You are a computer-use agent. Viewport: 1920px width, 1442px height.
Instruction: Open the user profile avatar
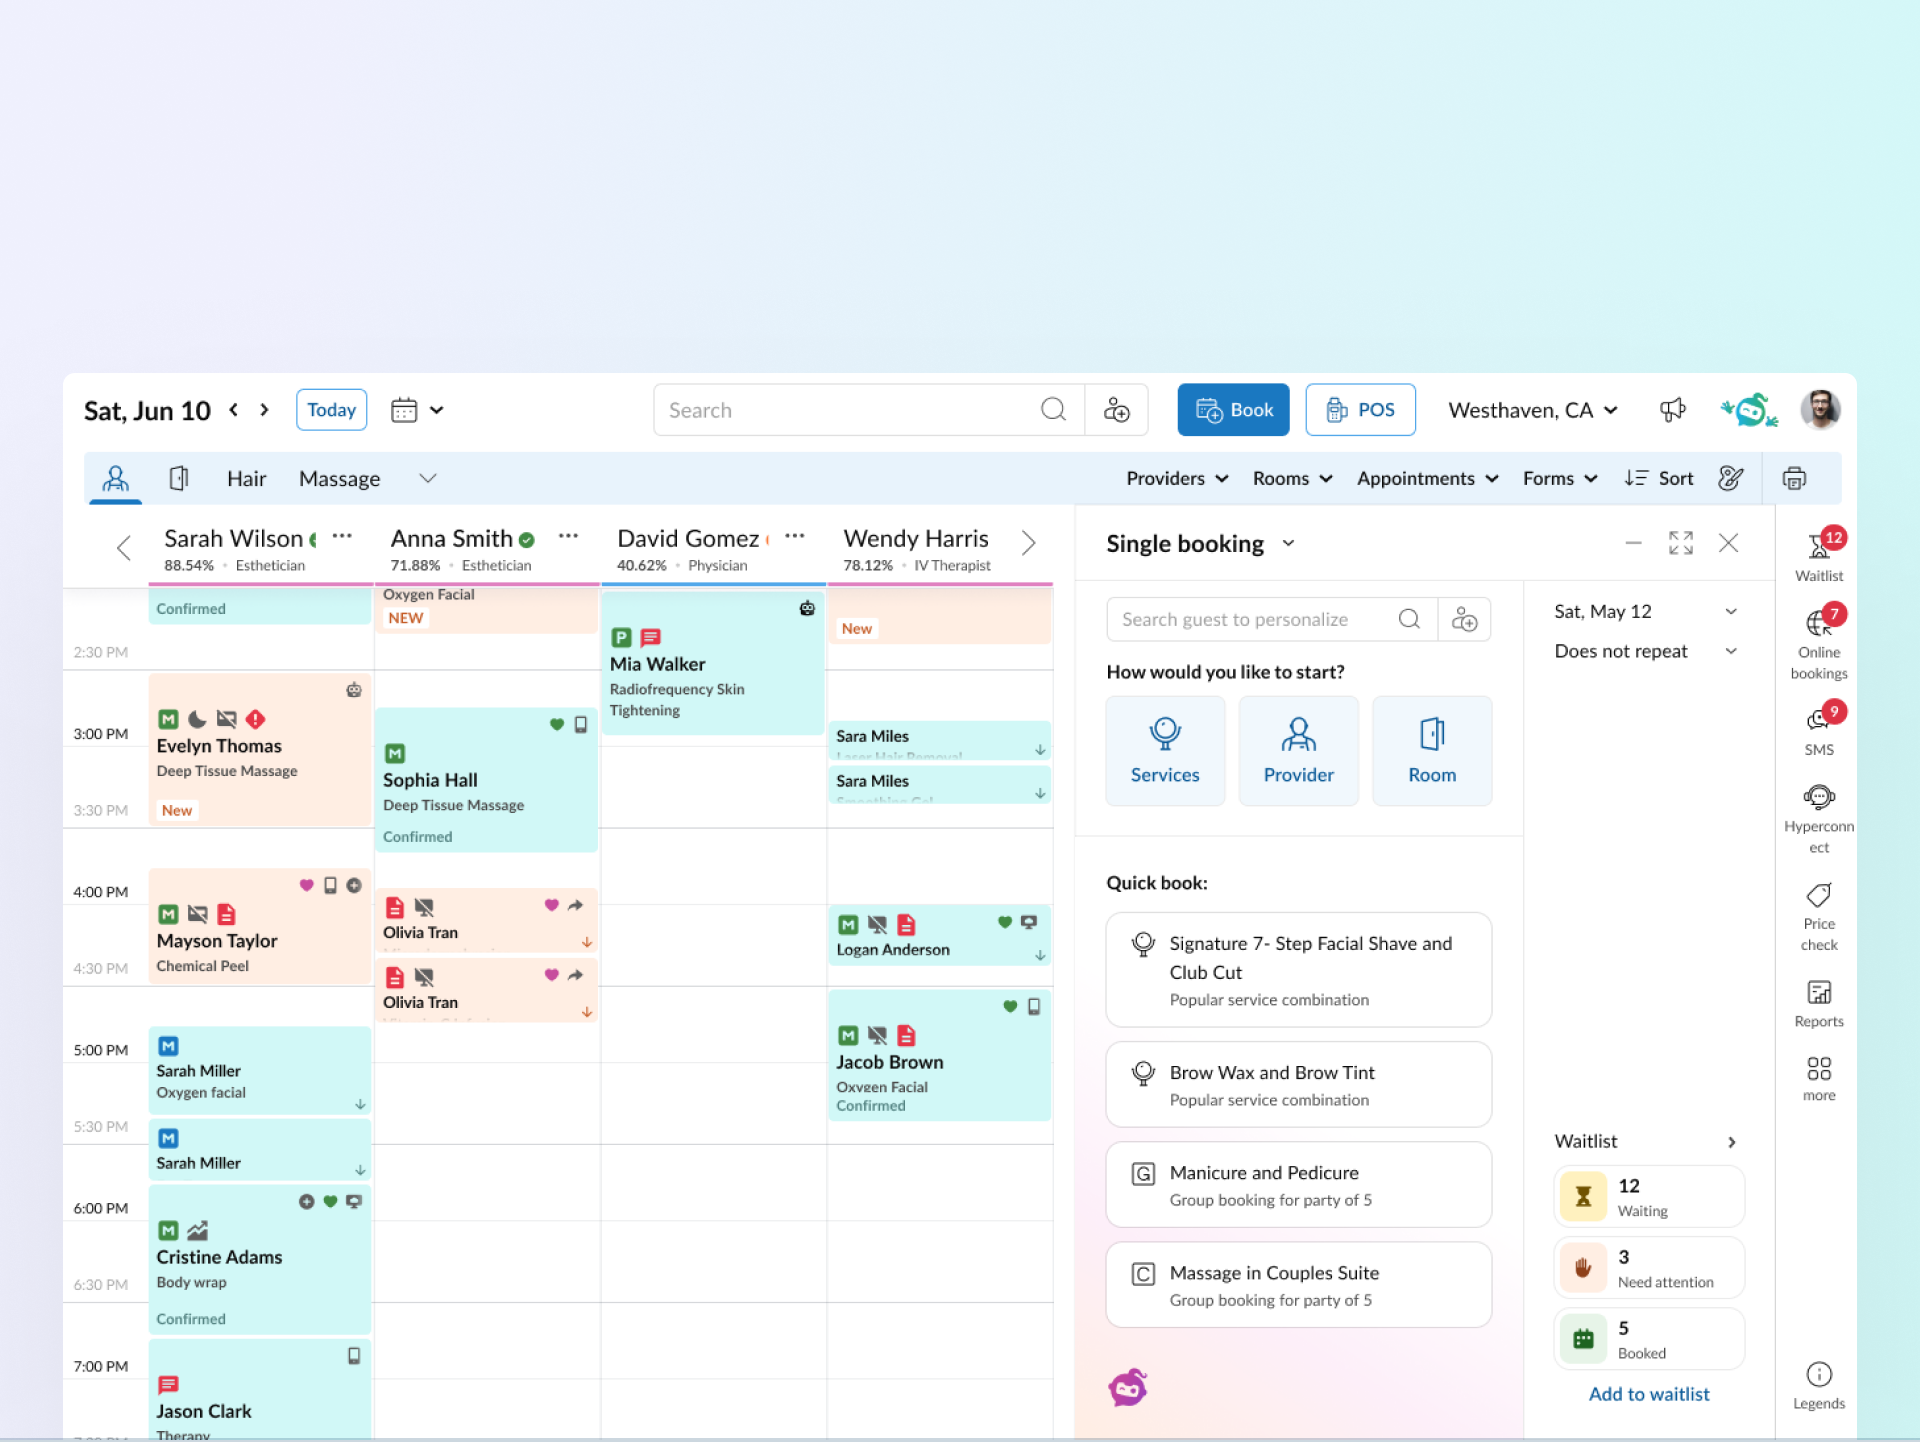(x=1820, y=410)
